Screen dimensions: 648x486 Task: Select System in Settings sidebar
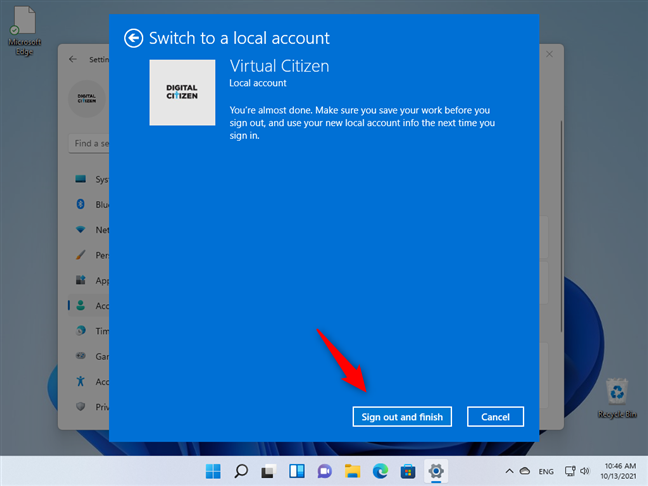click(x=88, y=179)
